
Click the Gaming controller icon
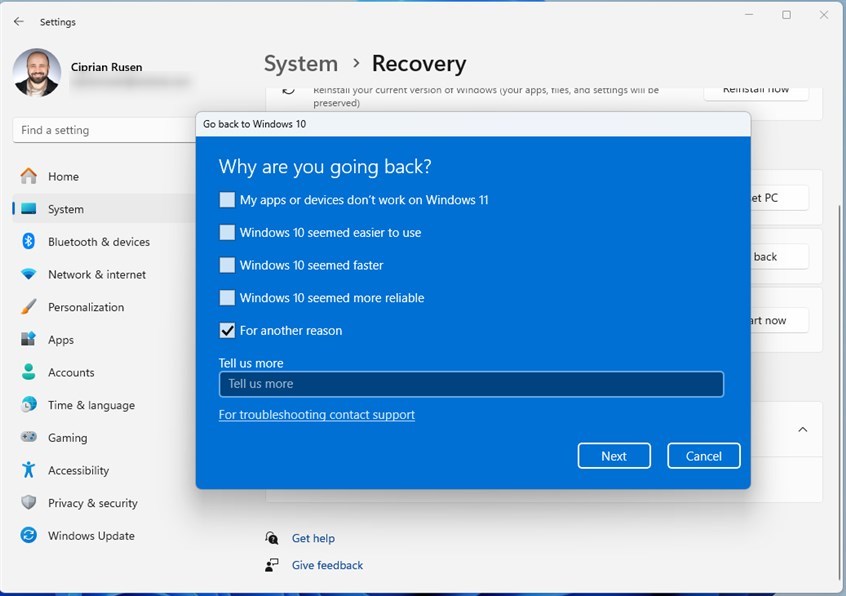coord(29,437)
